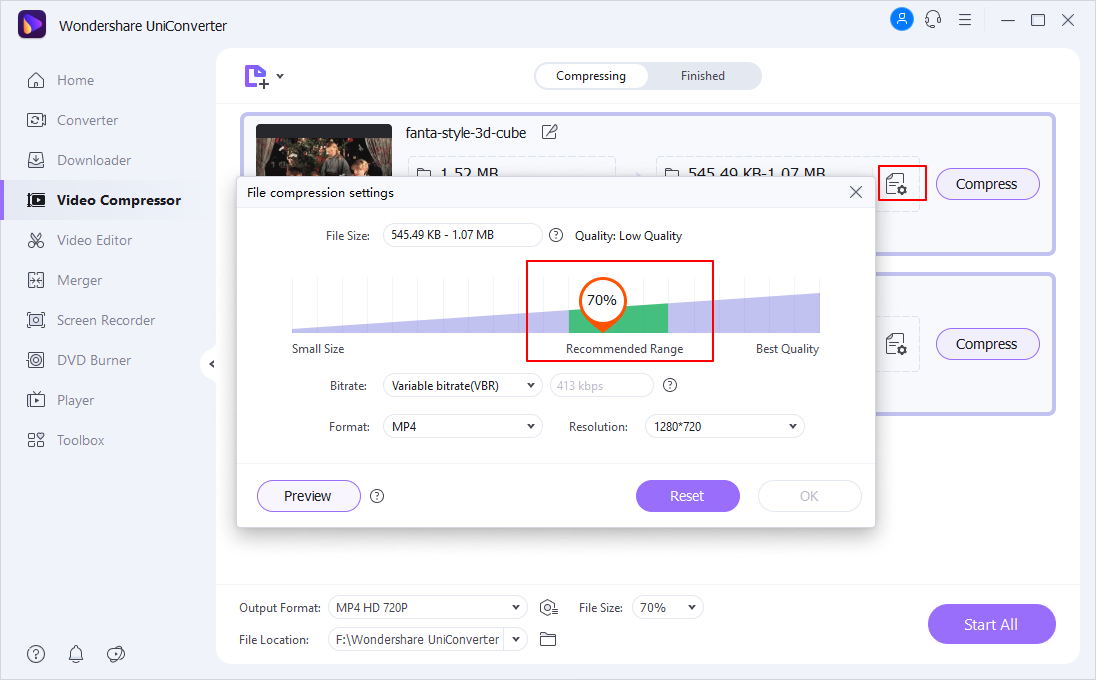
Task: Open output folder icon
Action: (548, 639)
